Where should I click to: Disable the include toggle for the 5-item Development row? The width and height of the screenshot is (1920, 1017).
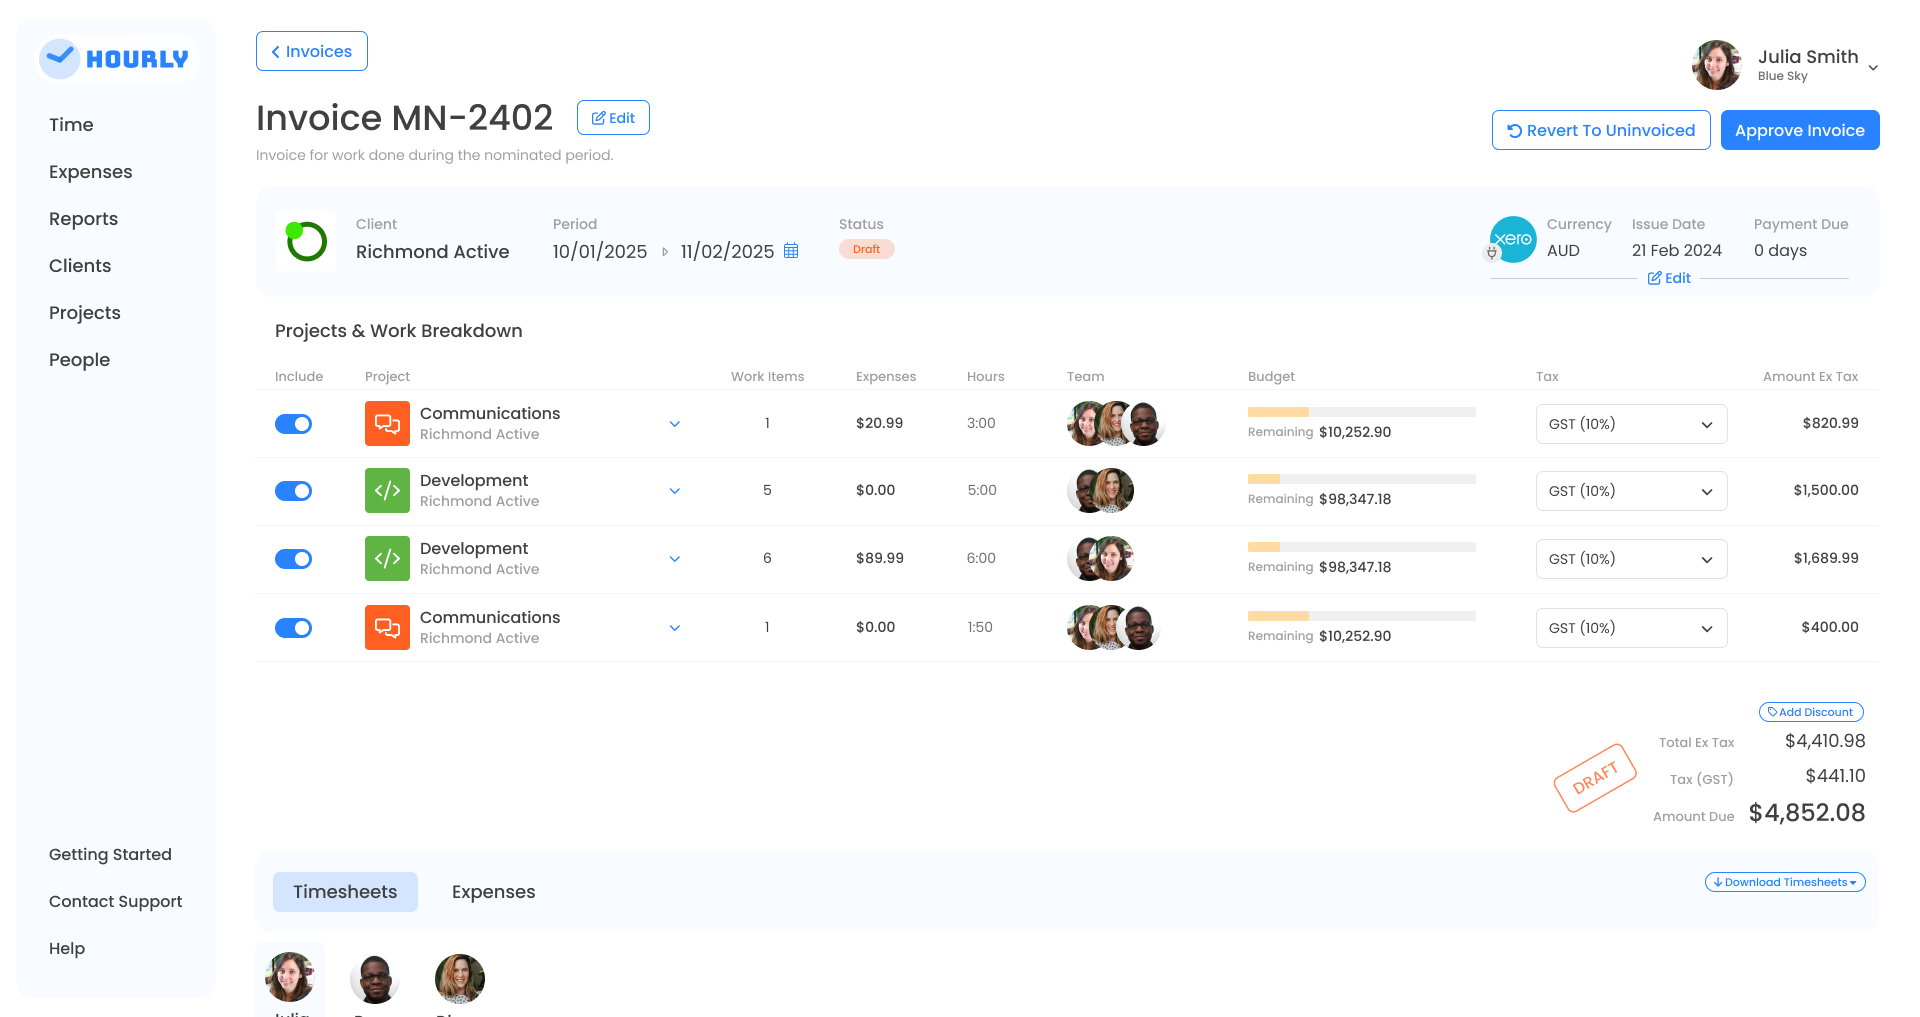coord(293,491)
